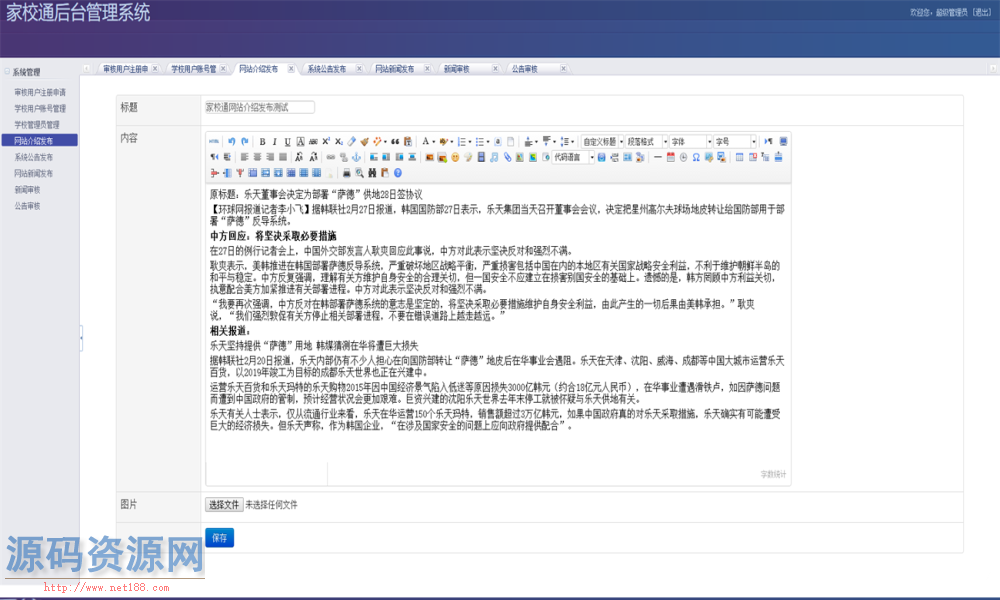Open the ordered list style dropdown
Image resolution: width=1000 pixels, height=600 pixels.
click(470, 142)
